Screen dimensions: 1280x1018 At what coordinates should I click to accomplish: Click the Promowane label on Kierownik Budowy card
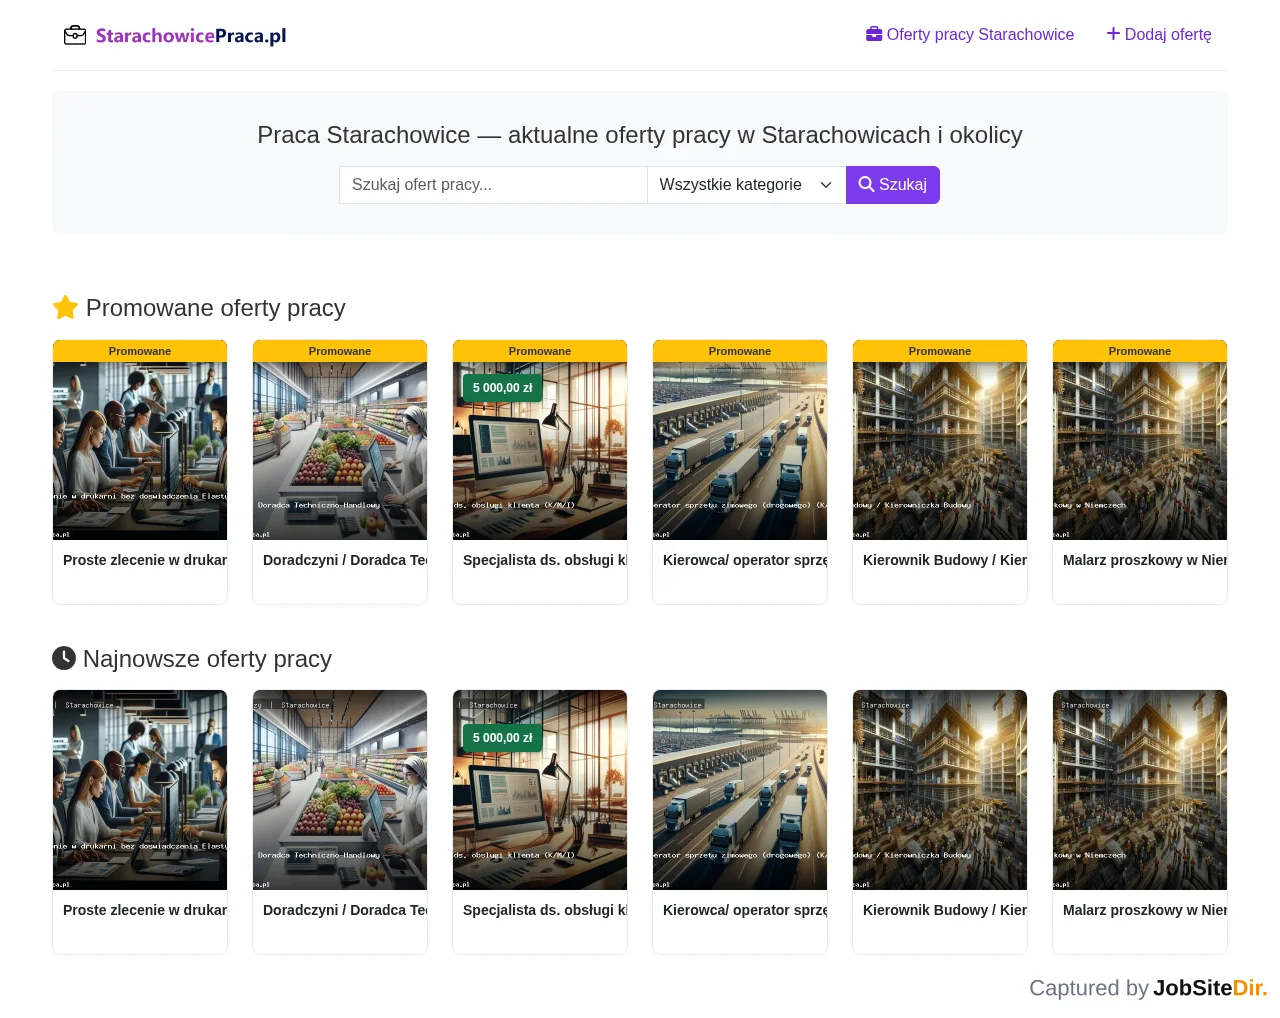[940, 351]
